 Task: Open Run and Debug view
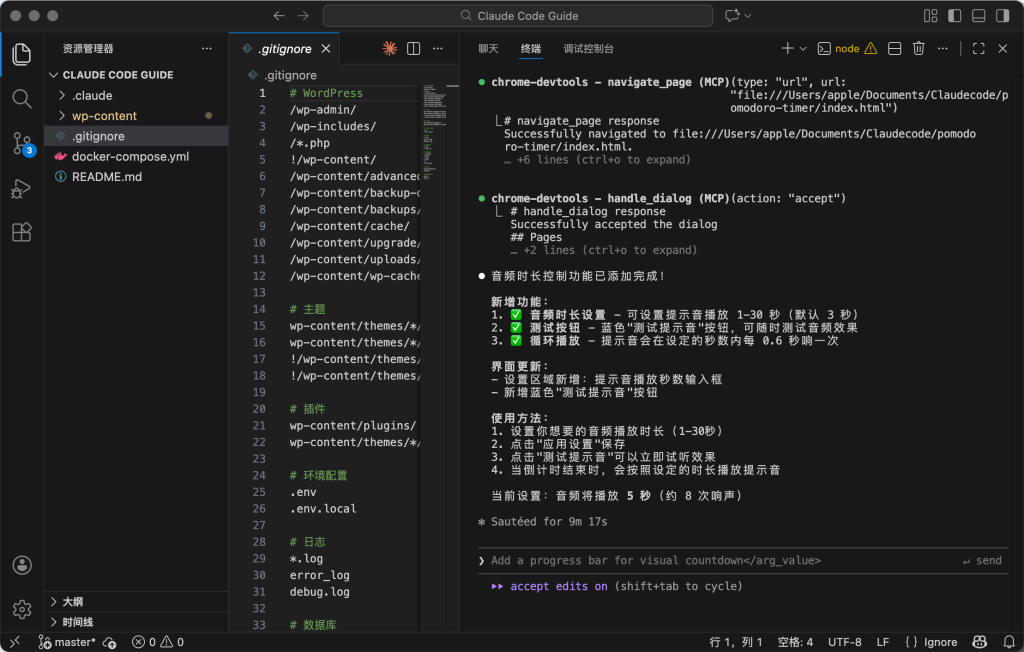point(21,188)
